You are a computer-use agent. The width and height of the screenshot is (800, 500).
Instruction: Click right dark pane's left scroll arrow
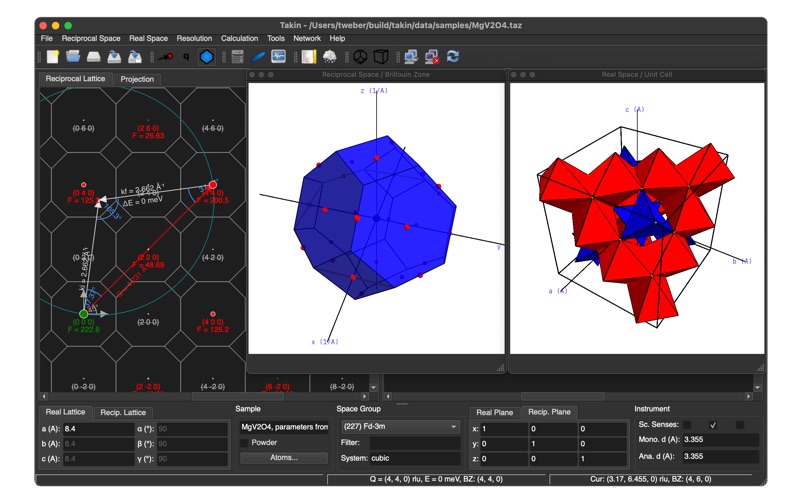click(x=388, y=396)
